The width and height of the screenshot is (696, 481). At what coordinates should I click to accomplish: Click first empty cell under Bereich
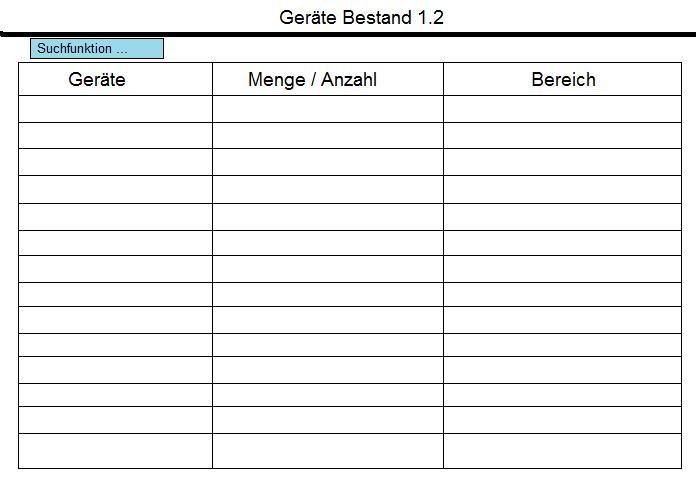click(562, 109)
